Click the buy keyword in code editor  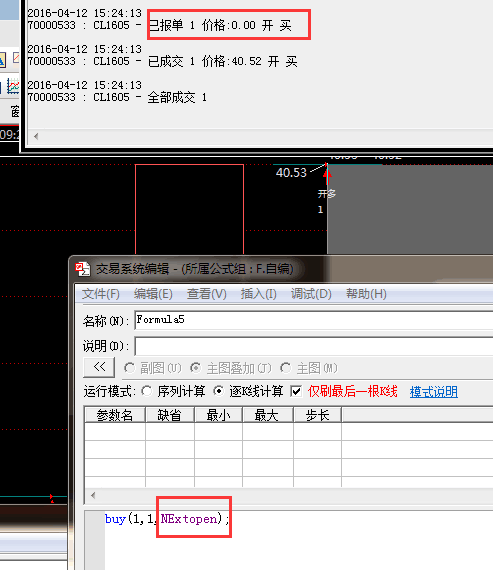115,519
